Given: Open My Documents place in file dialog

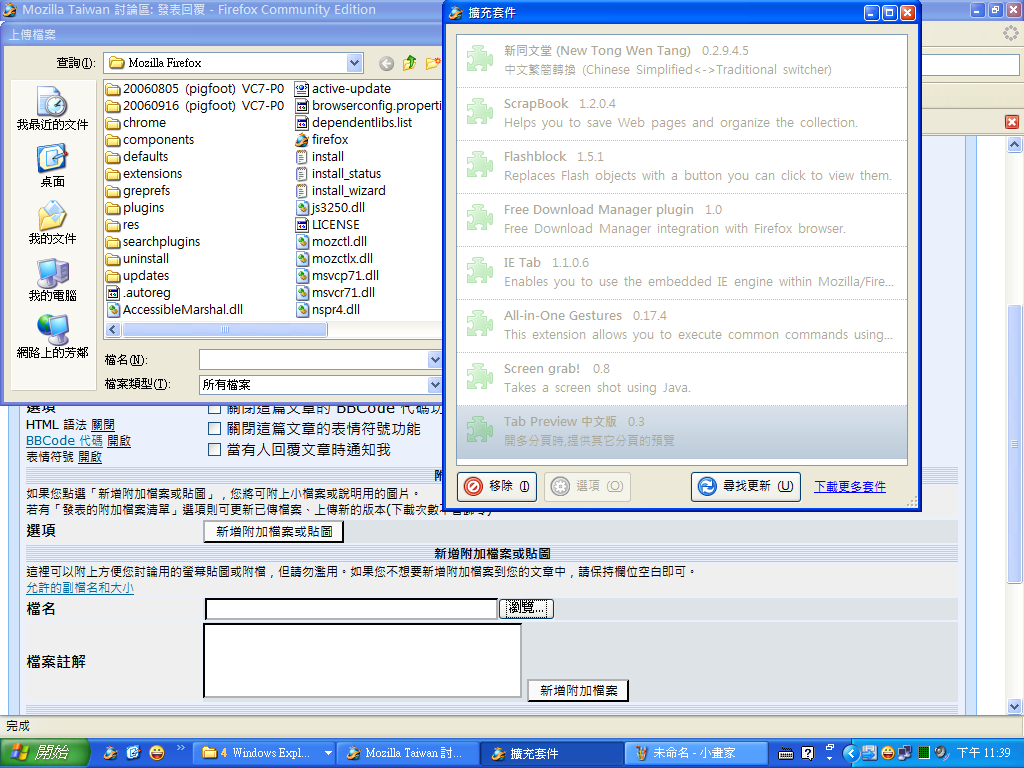Looking at the screenshot, I should [52, 223].
